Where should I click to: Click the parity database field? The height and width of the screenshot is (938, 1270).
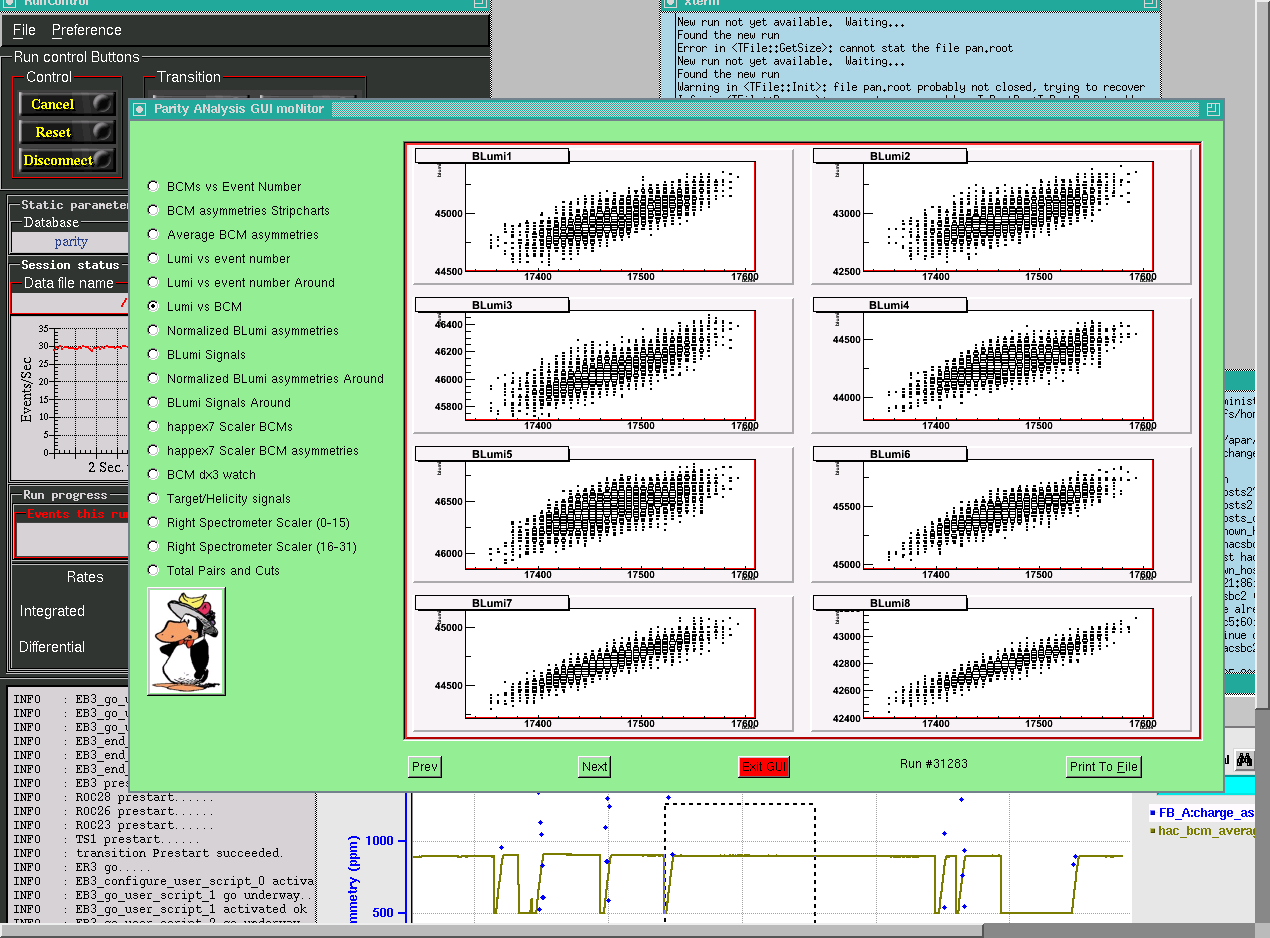pos(70,242)
